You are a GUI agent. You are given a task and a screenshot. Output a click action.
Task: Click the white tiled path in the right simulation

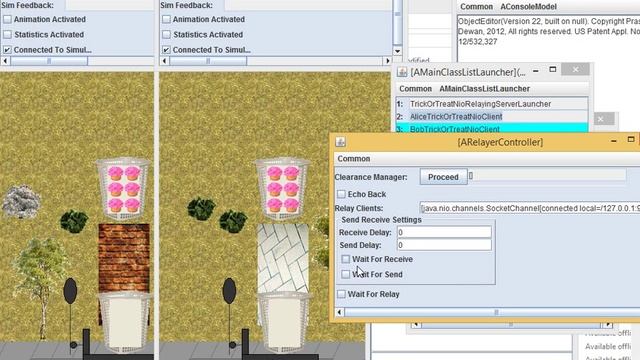click(283, 258)
